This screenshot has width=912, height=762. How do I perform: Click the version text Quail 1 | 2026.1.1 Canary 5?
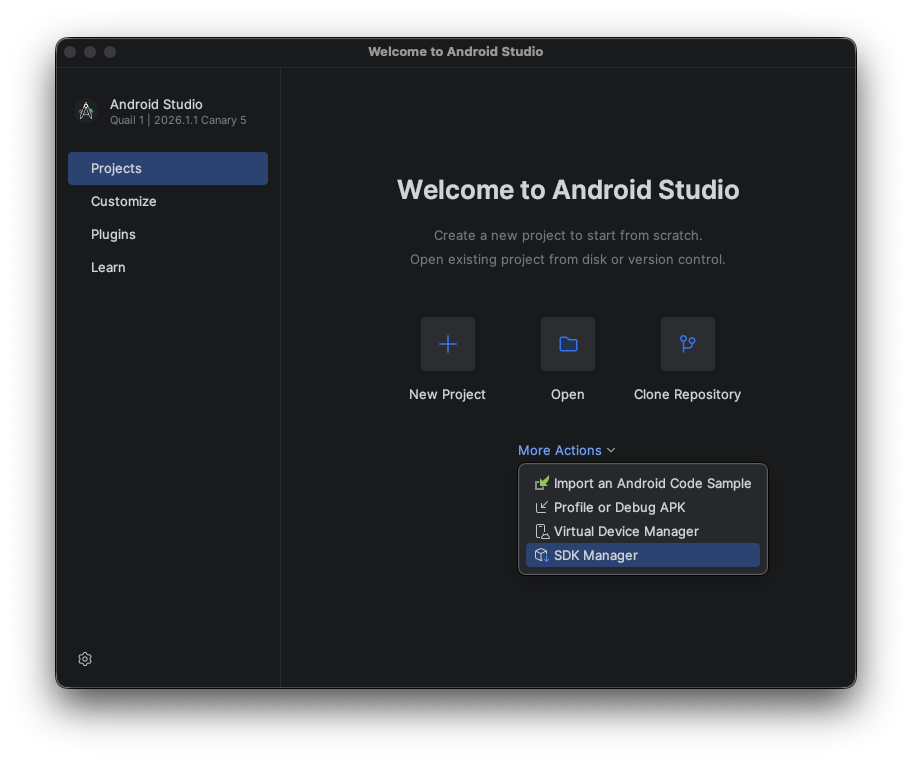point(178,120)
